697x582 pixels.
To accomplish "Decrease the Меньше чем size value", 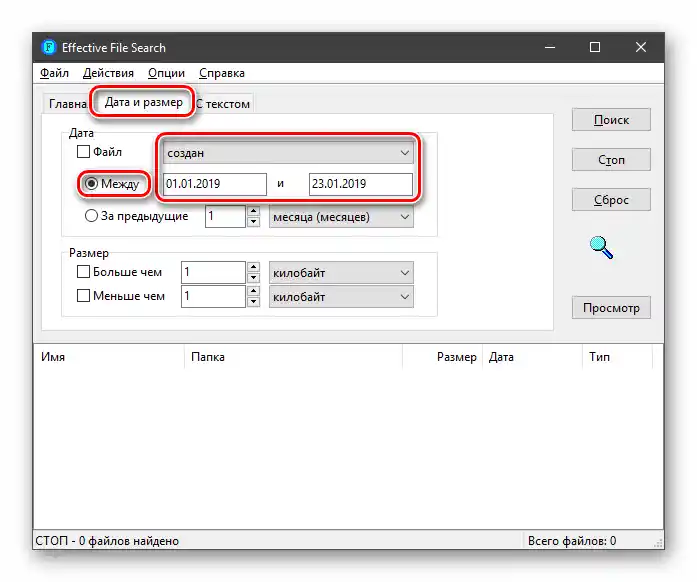I will tap(253, 301).
